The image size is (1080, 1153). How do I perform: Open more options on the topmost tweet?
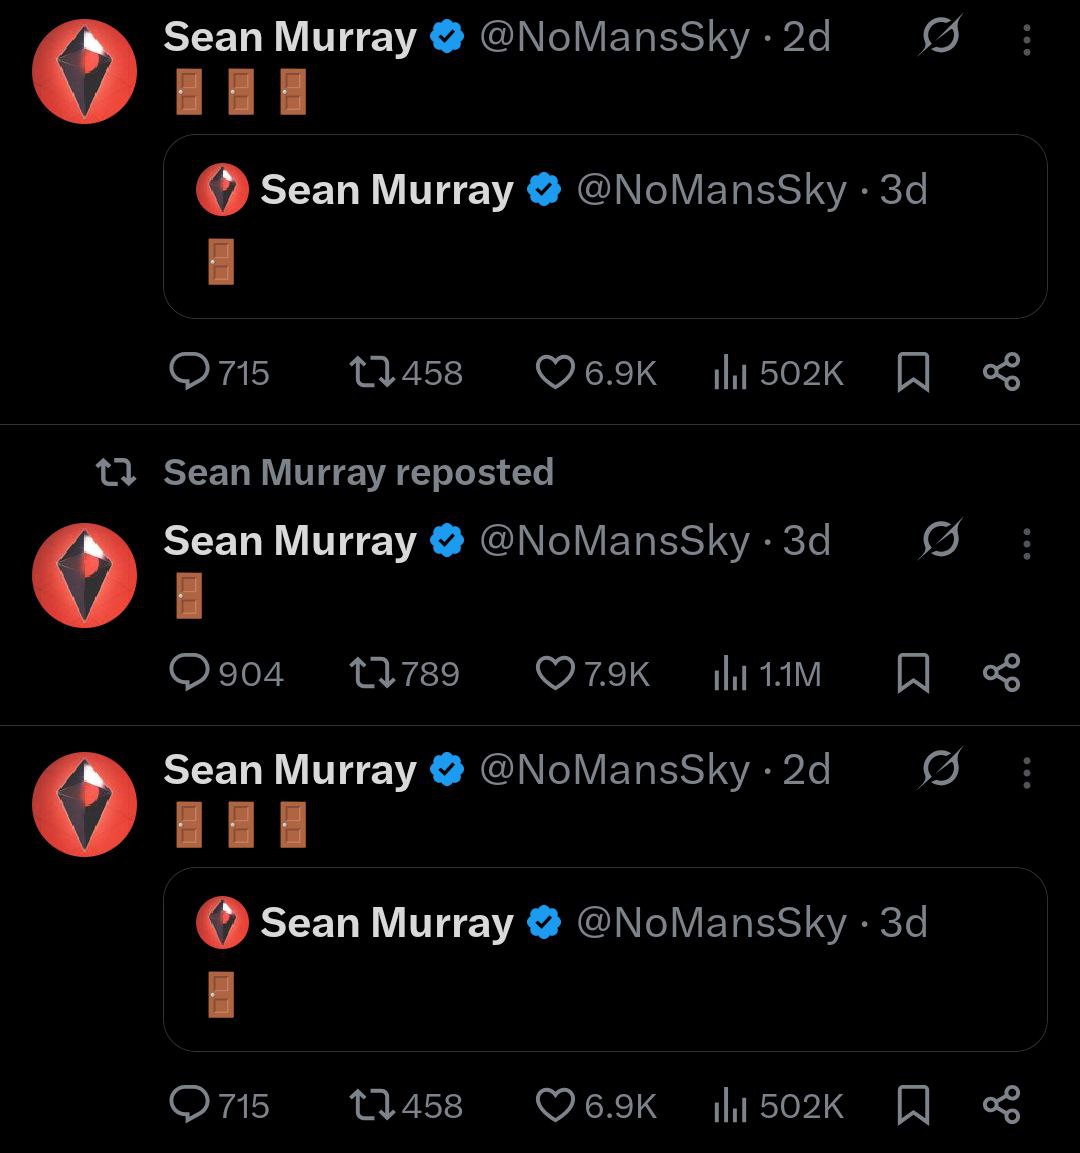click(x=1026, y=40)
